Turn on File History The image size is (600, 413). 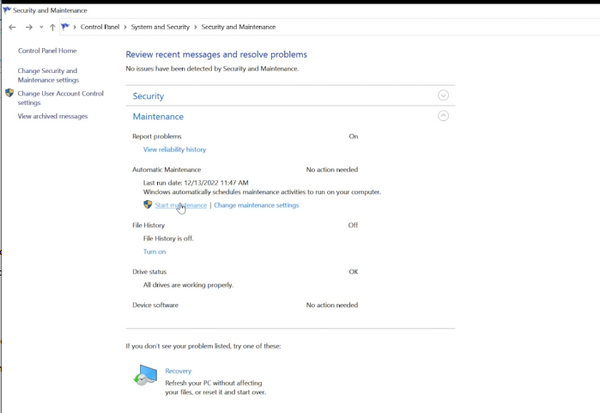pyautogui.click(x=154, y=252)
